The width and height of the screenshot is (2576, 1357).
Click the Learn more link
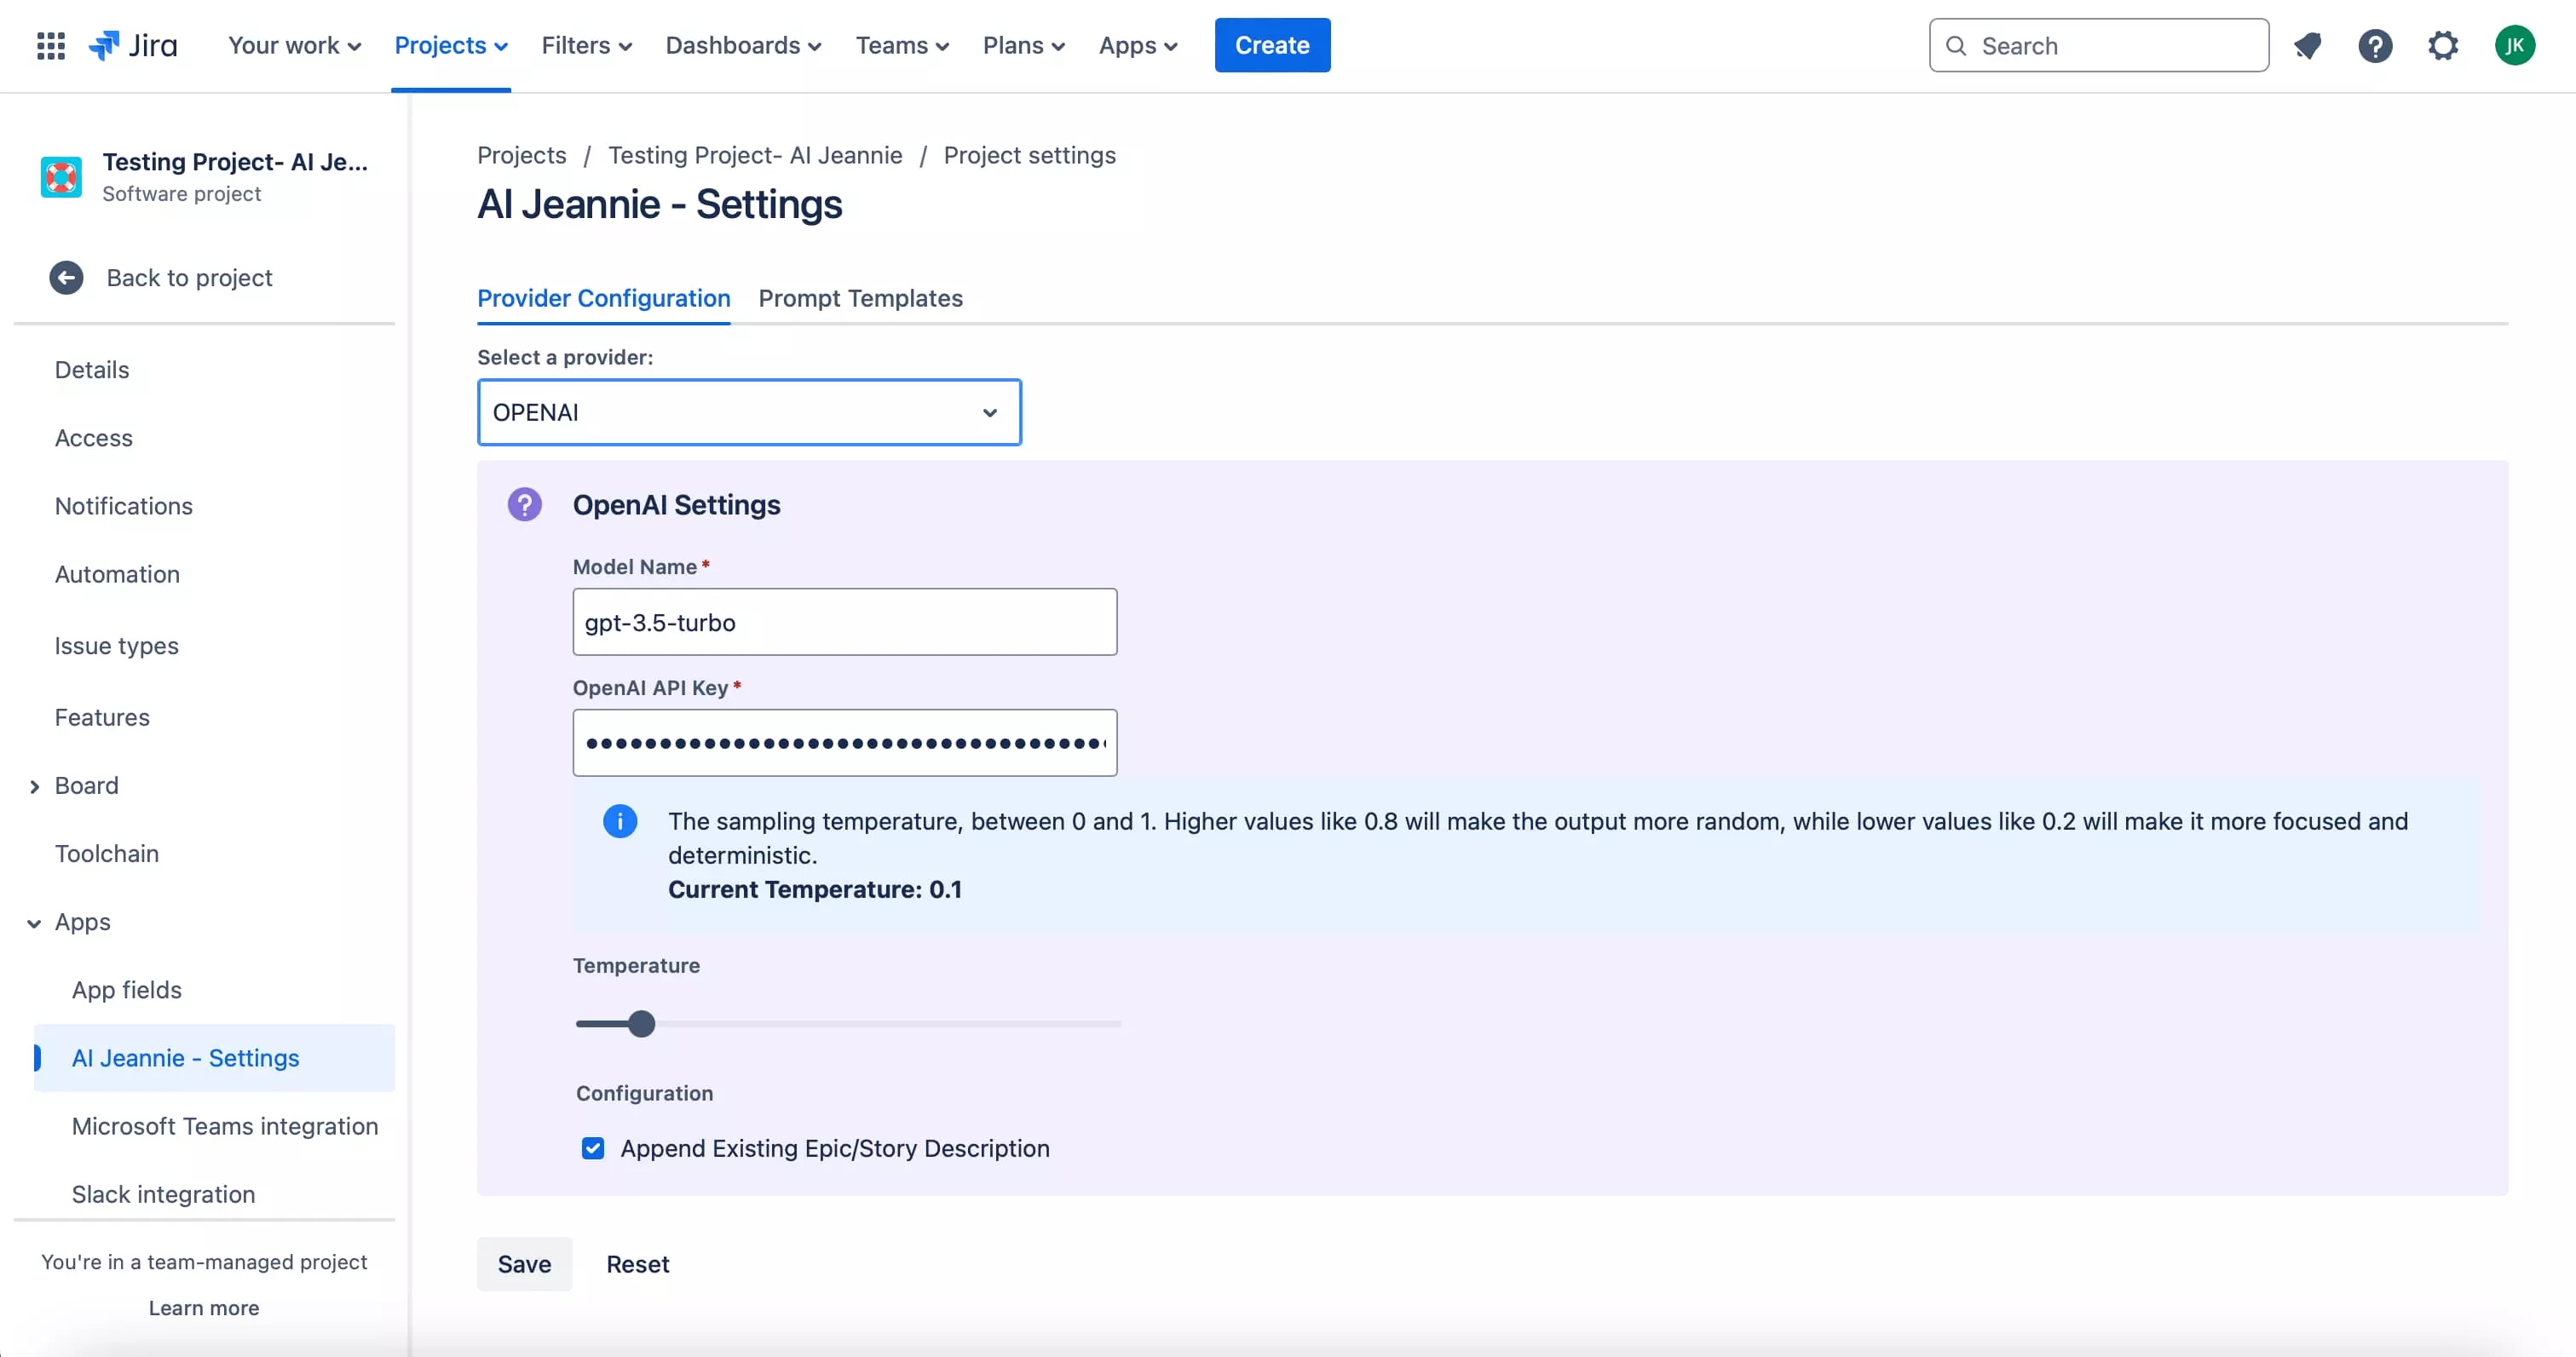click(x=204, y=1308)
